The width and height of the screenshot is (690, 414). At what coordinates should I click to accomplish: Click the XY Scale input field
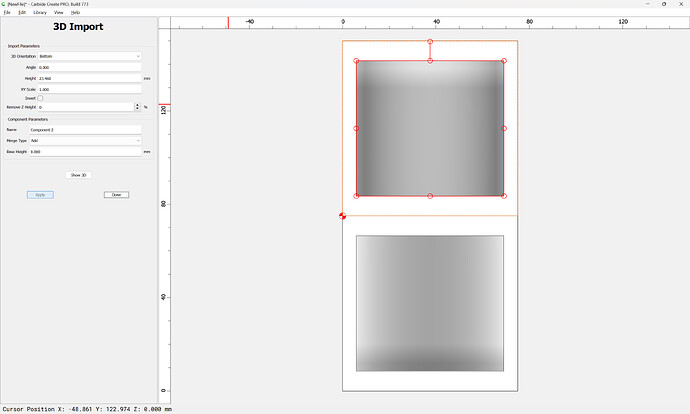89,89
